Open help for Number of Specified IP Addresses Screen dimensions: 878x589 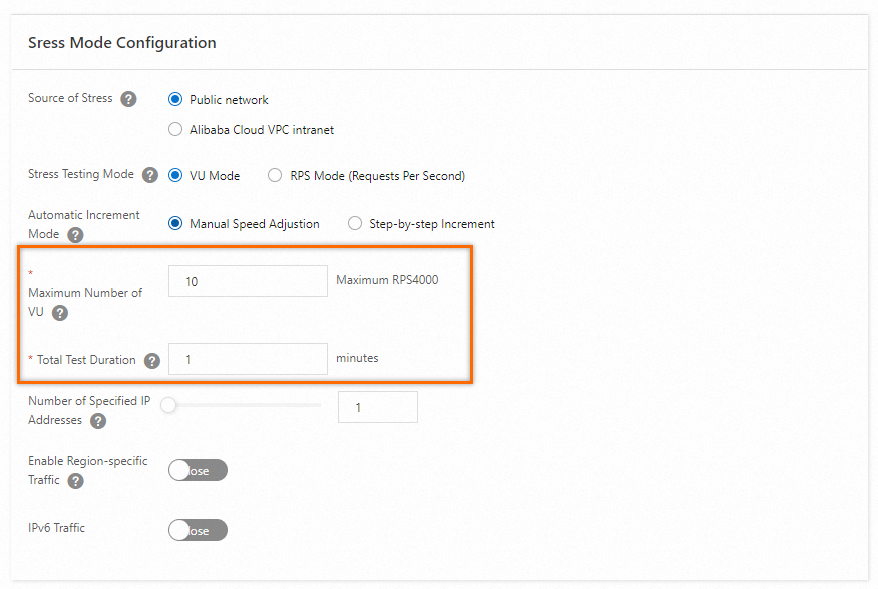pyautogui.click(x=98, y=421)
